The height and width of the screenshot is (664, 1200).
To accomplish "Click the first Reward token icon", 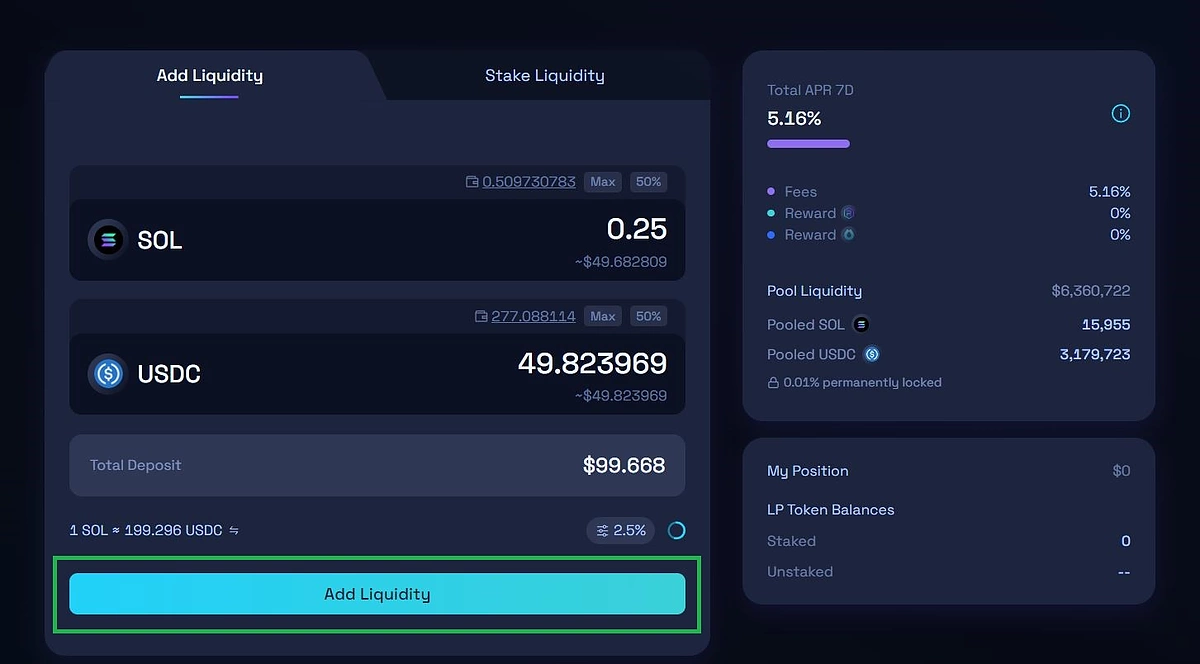I will click(848, 213).
